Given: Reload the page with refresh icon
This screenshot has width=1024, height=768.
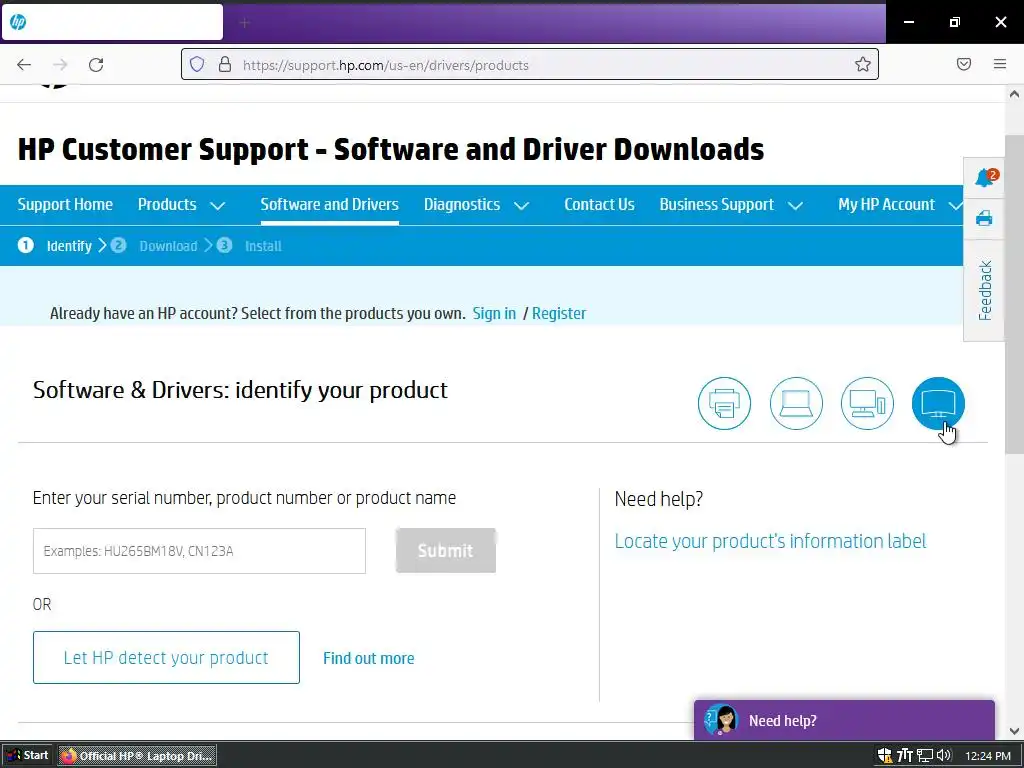Looking at the screenshot, I should tap(96, 65).
